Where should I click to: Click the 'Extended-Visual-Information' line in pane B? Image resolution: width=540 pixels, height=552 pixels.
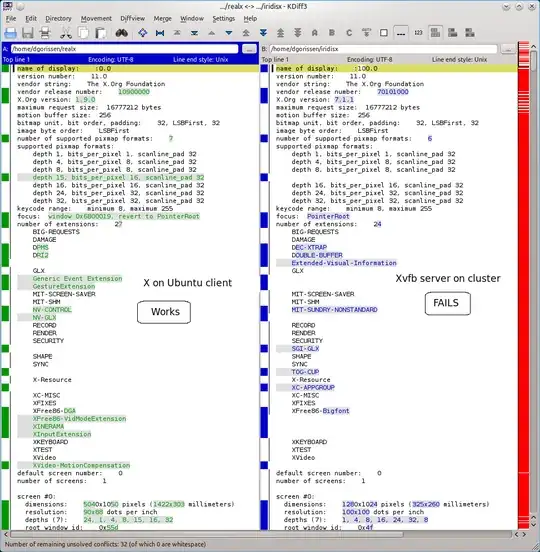click(344, 263)
